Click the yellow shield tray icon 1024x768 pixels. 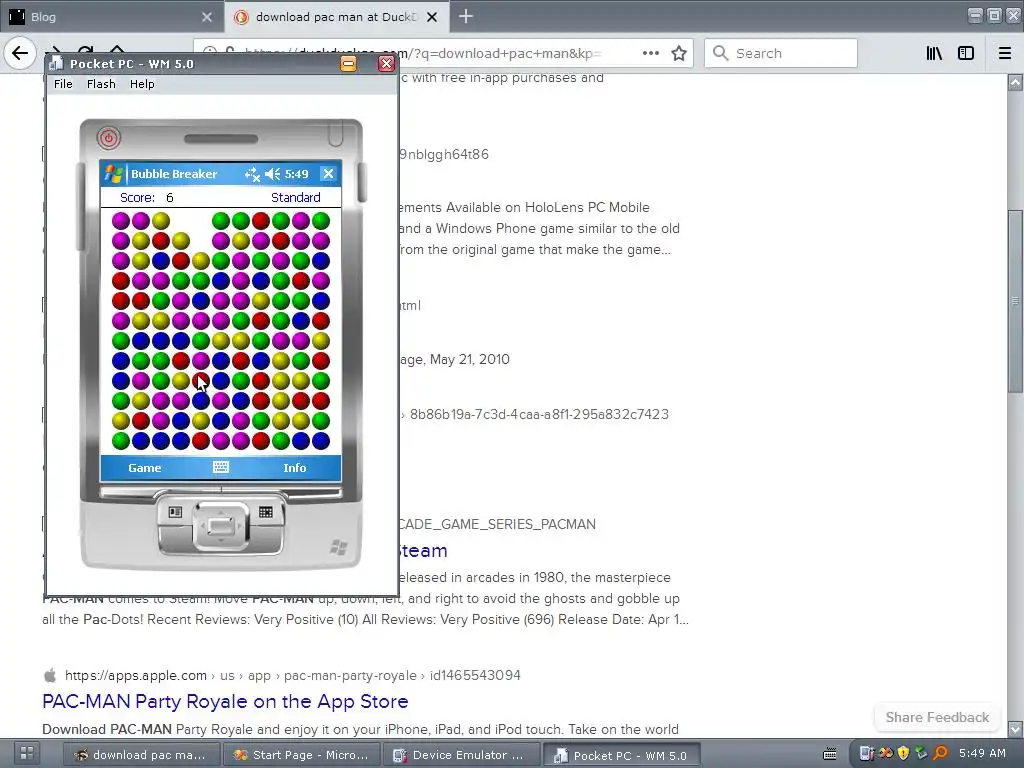904,753
